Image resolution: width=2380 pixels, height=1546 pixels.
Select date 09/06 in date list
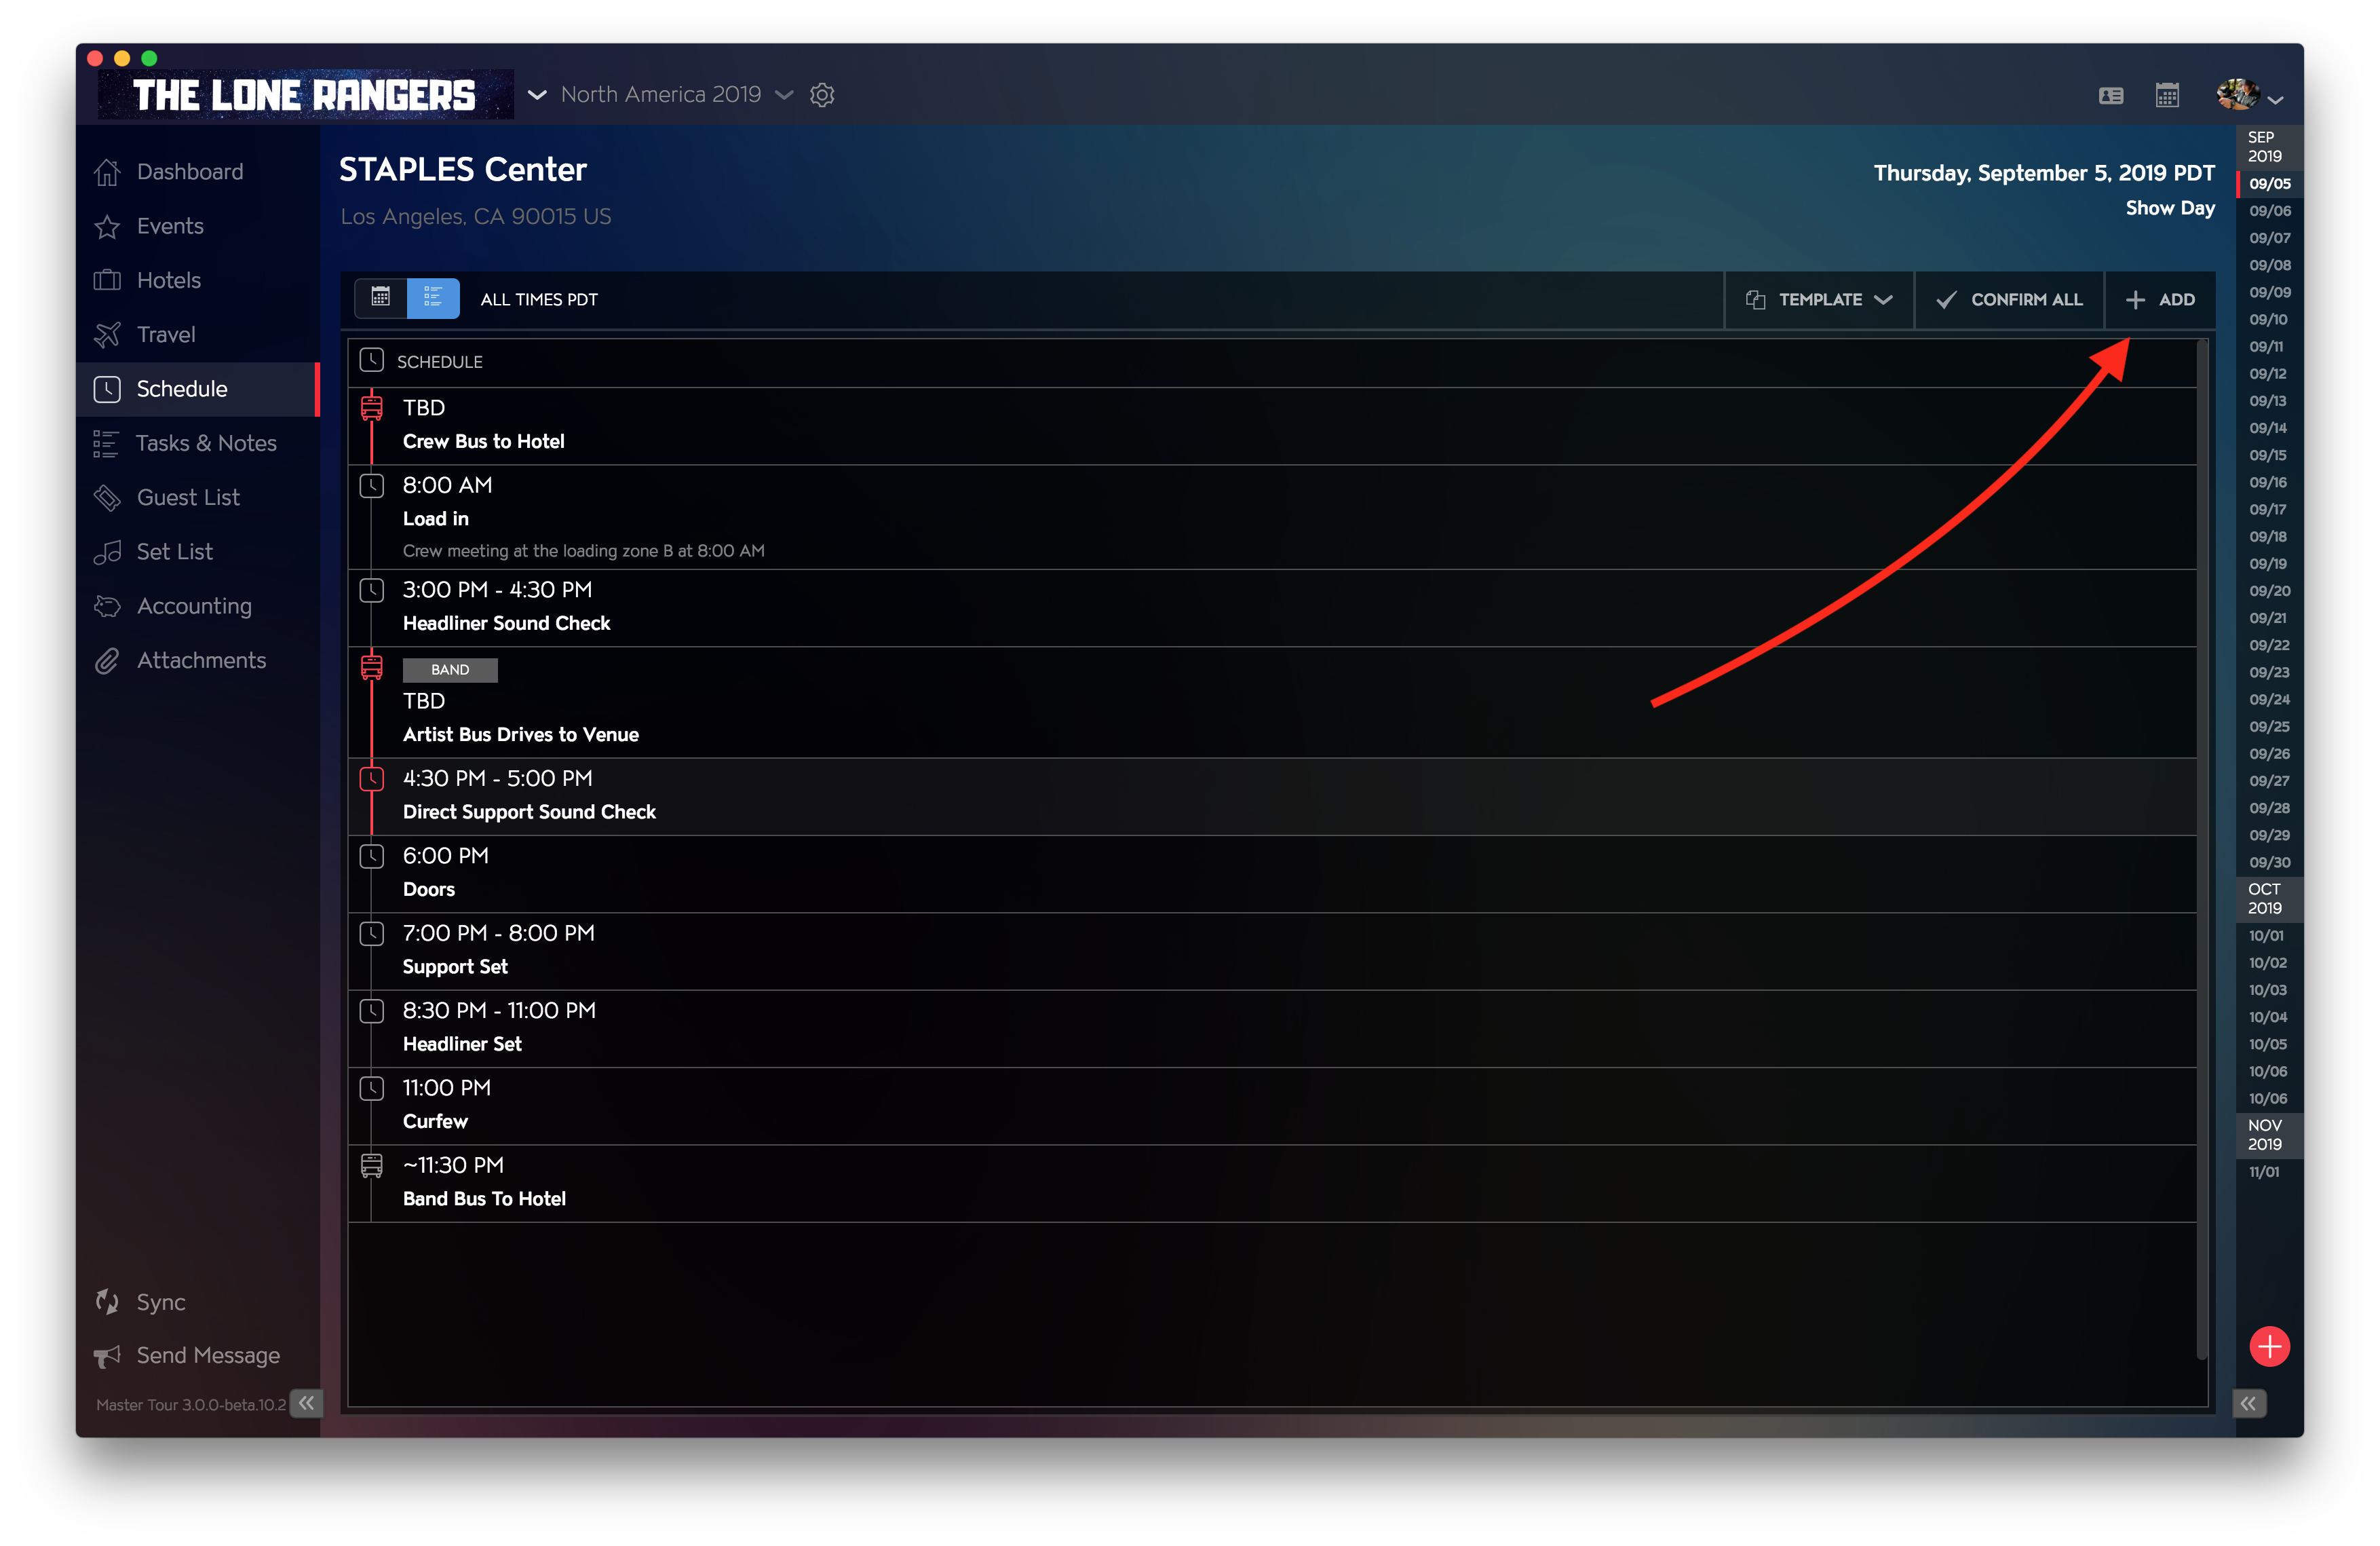coord(2269,211)
